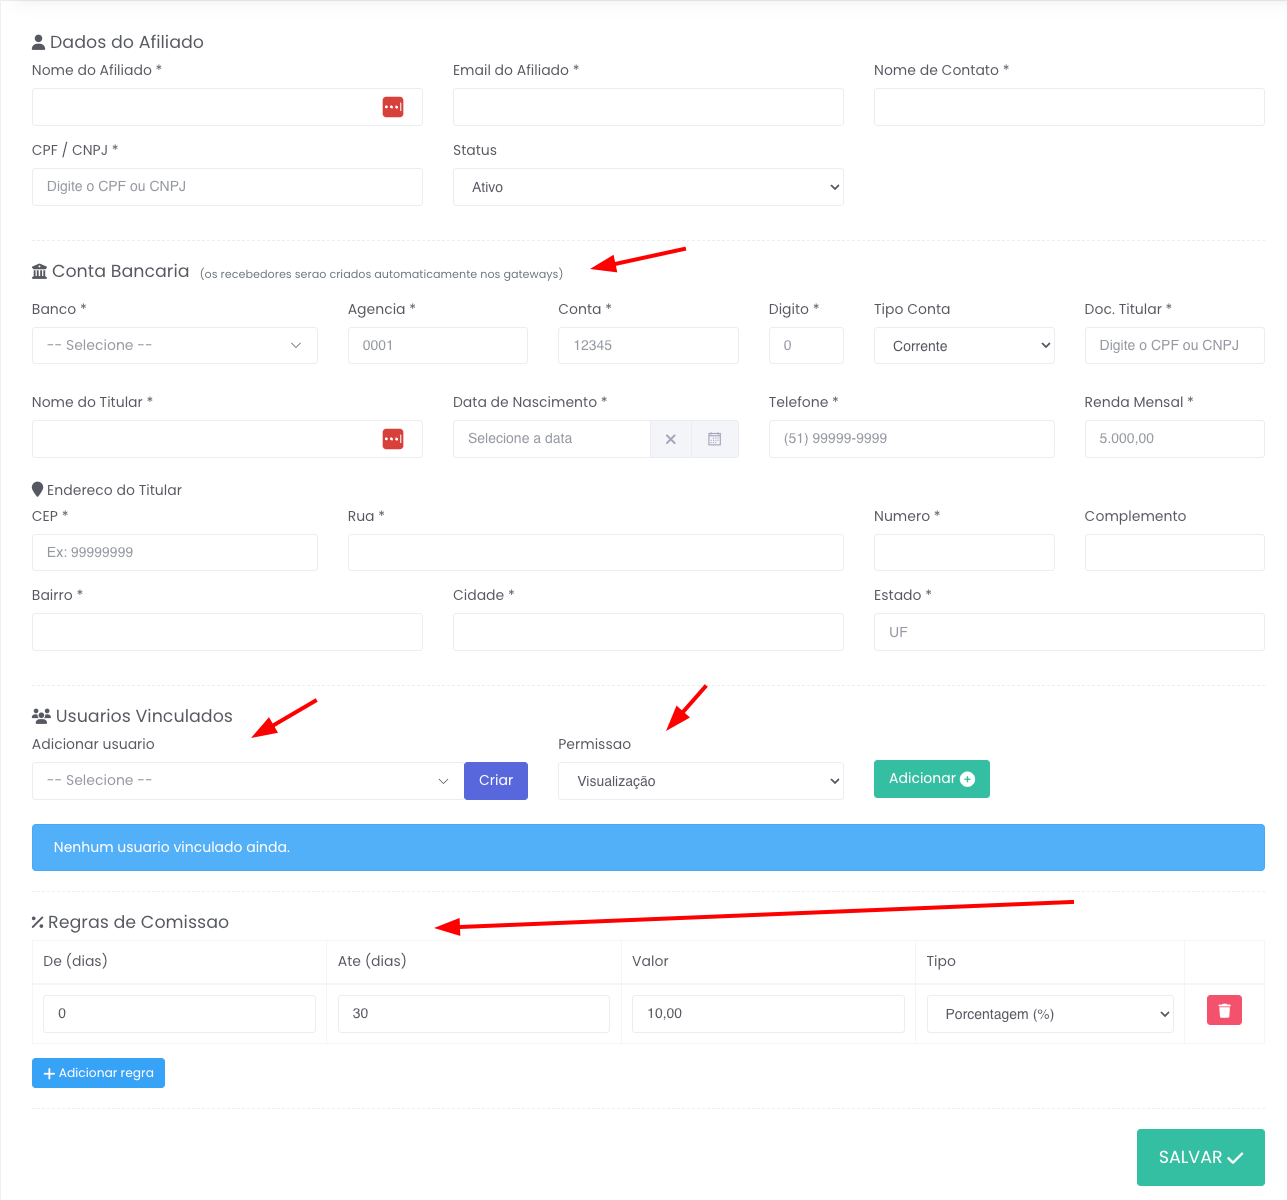
Task: Focus the Conta number field
Action: [x=648, y=345]
